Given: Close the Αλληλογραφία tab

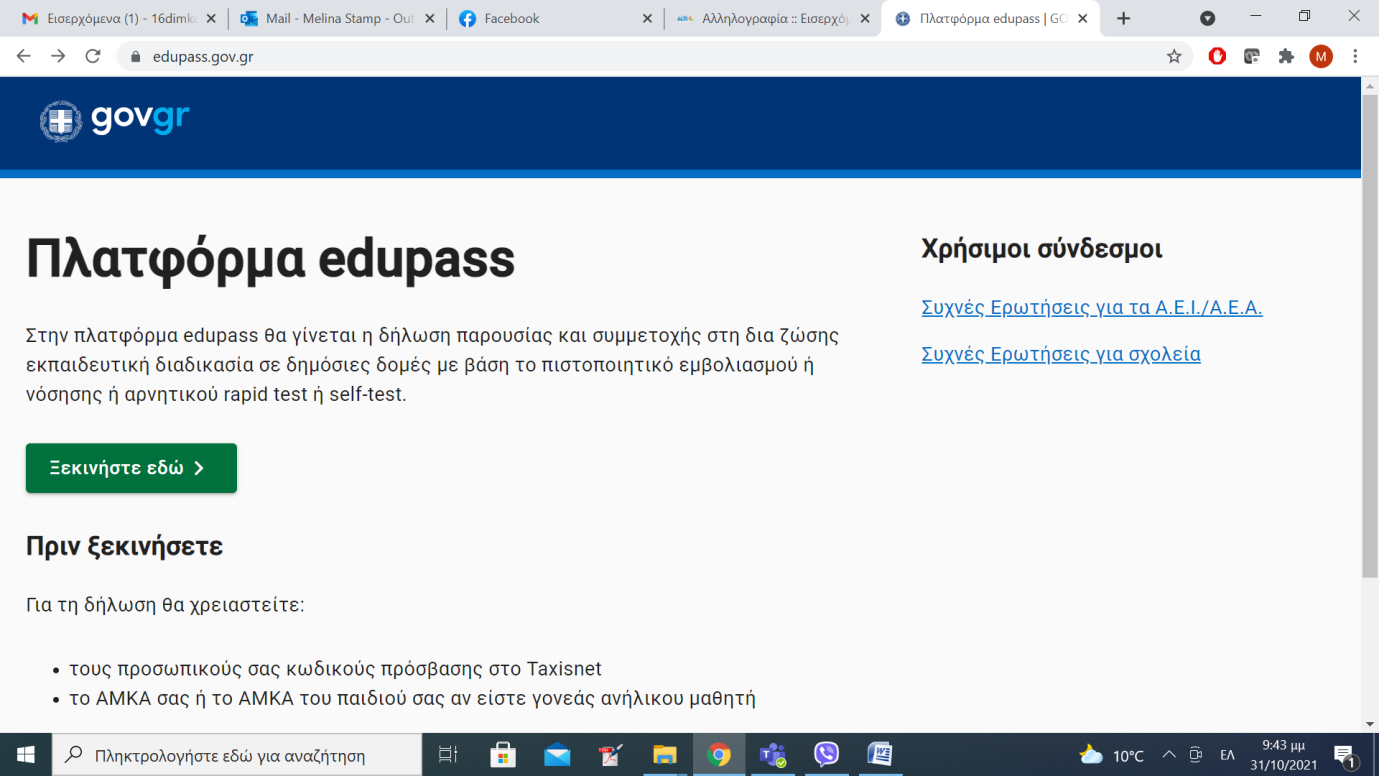Looking at the screenshot, I should 865,19.
